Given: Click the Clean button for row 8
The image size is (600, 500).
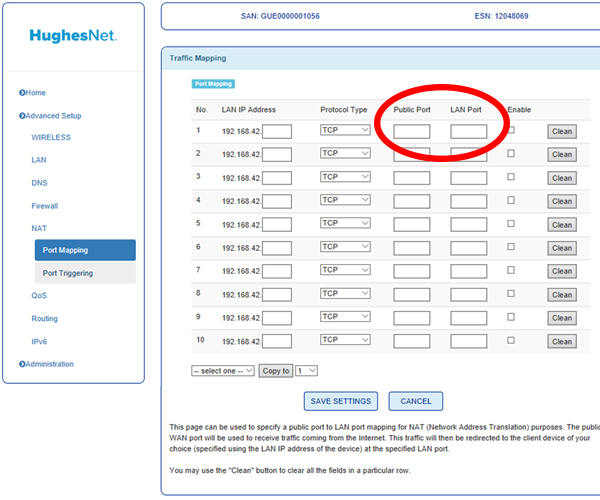Looking at the screenshot, I should tap(562, 295).
